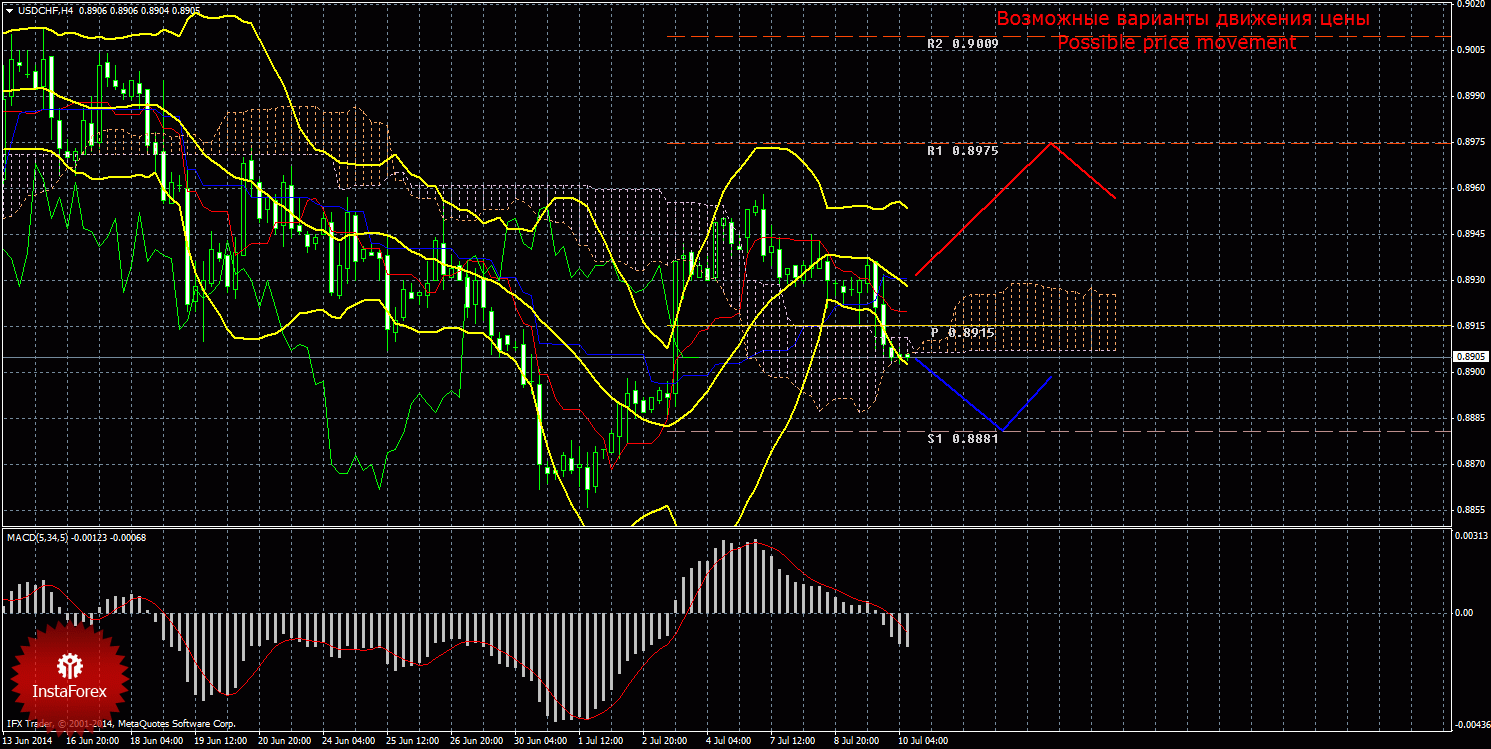The height and width of the screenshot is (749, 1491).
Task: Click the '10 Jul 04:00' time axis label
Action: point(923,741)
